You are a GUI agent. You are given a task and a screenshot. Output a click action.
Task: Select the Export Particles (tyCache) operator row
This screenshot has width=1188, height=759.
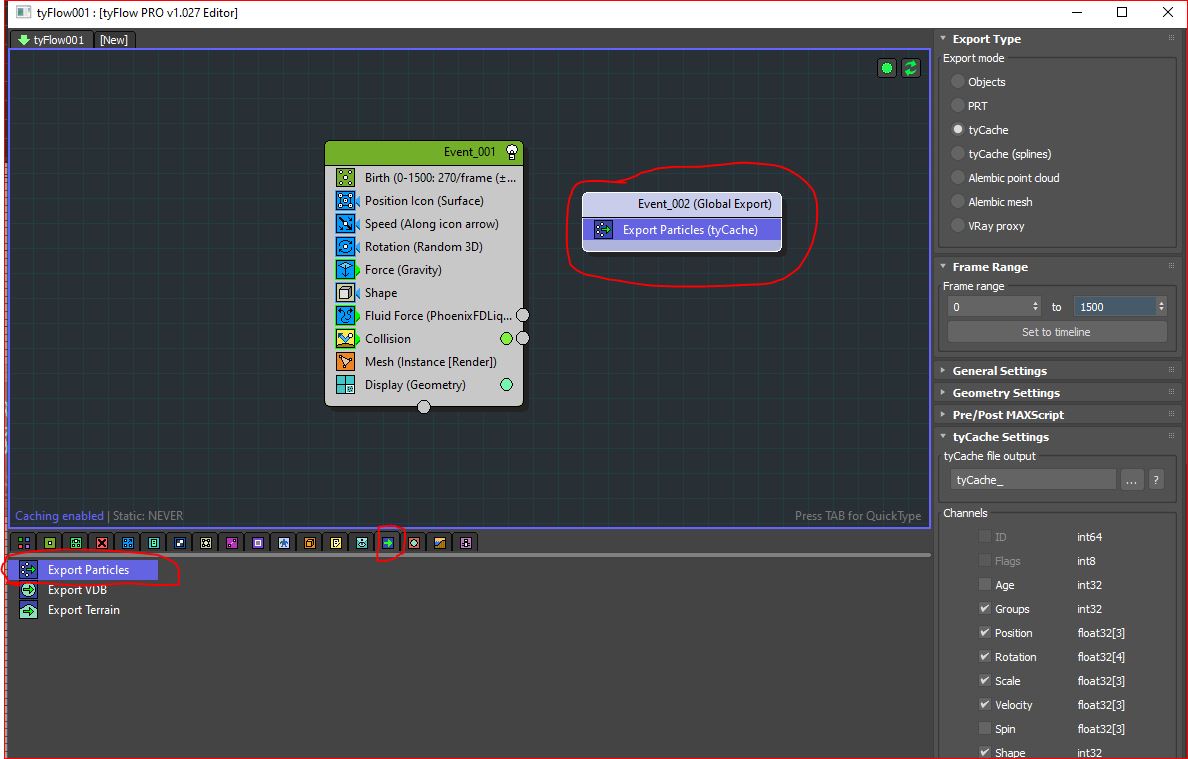tap(682, 230)
